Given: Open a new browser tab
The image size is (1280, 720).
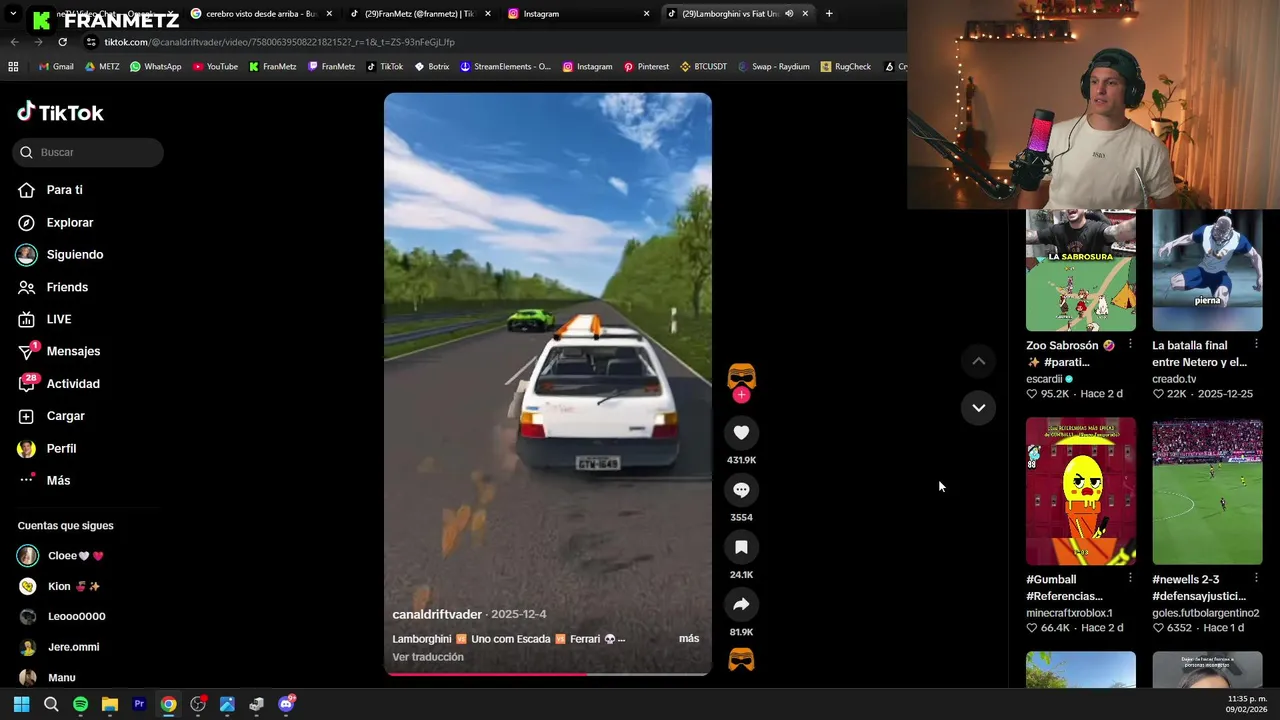Looking at the screenshot, I should pyautogui.click(x=829, y=14).
